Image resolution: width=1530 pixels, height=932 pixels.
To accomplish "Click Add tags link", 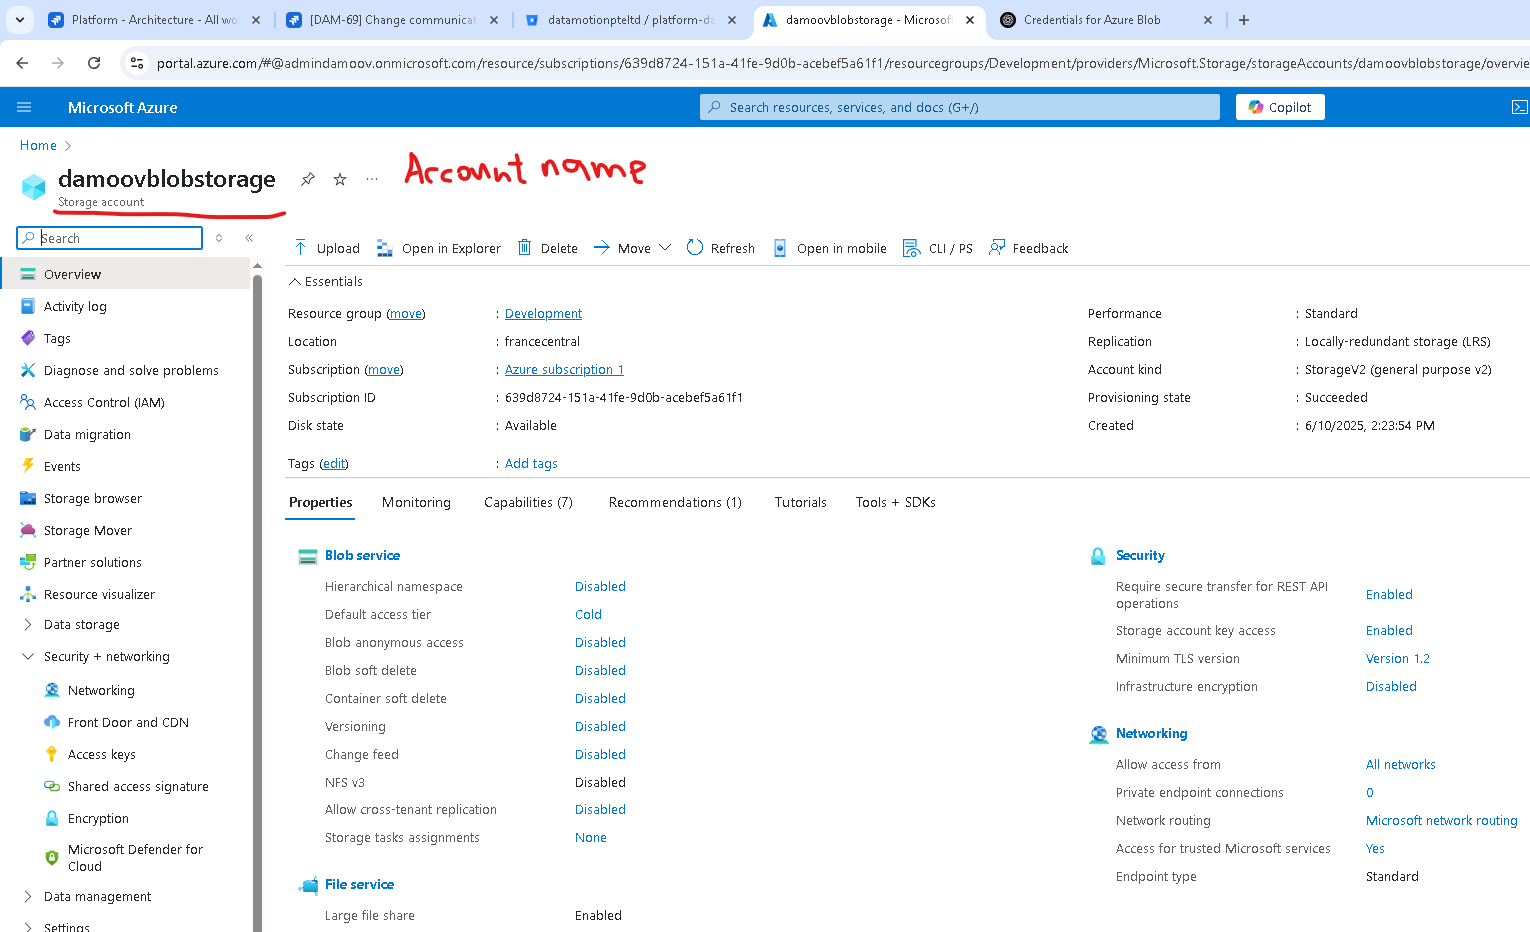I will [531, 463].
